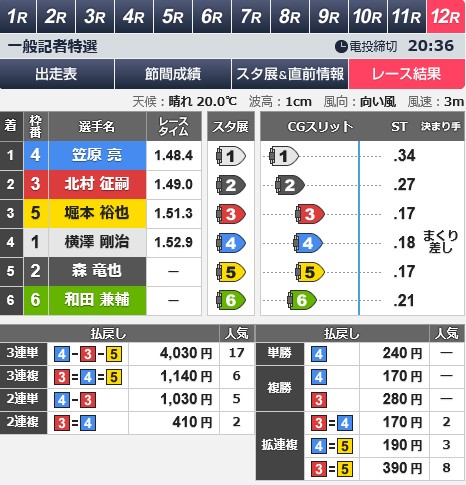Click the clock icon beside 電投締切

tap(341, 46)
